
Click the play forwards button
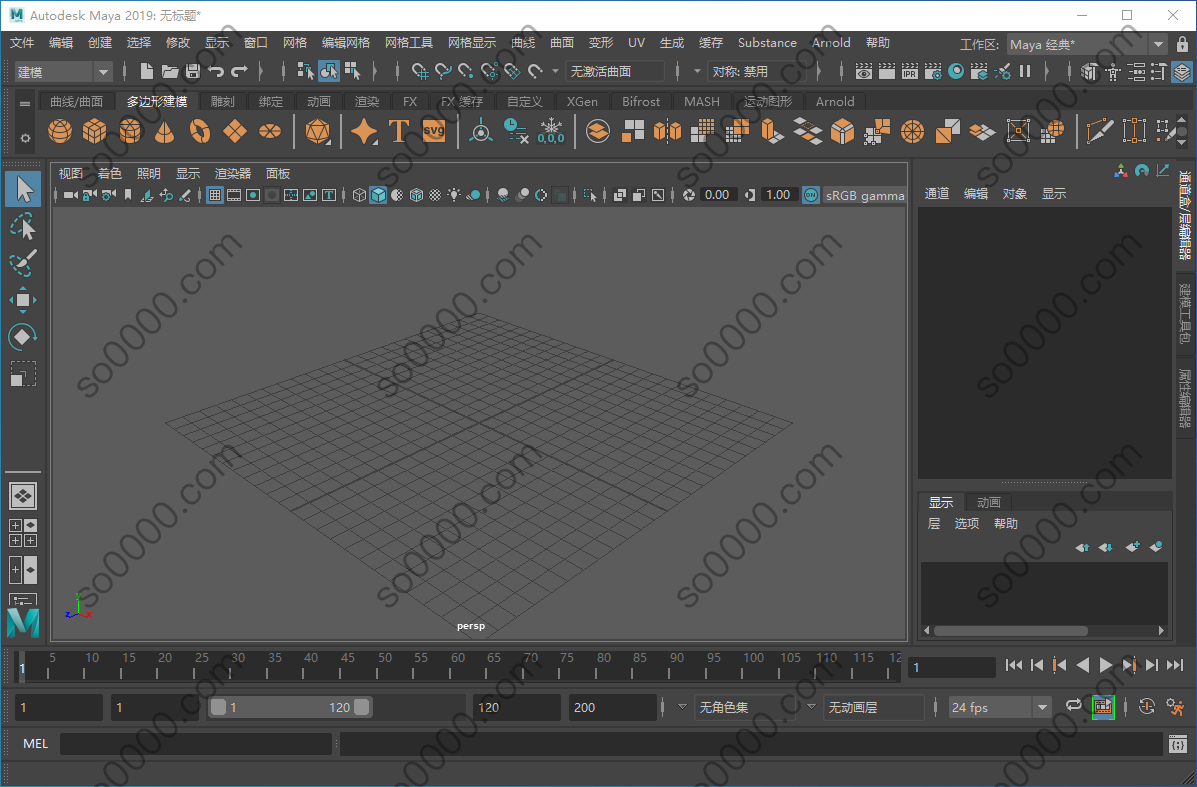point(1105,666)
